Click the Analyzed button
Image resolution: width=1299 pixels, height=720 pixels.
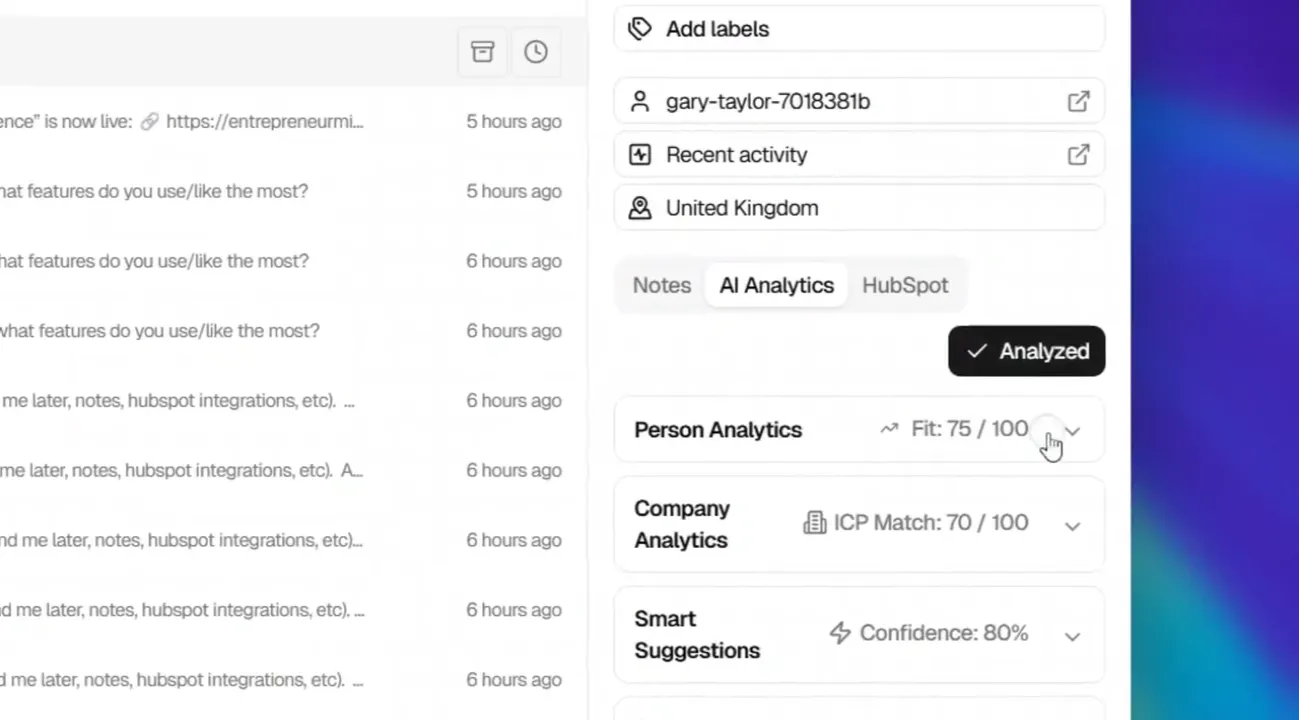(x=1026, y=351)
